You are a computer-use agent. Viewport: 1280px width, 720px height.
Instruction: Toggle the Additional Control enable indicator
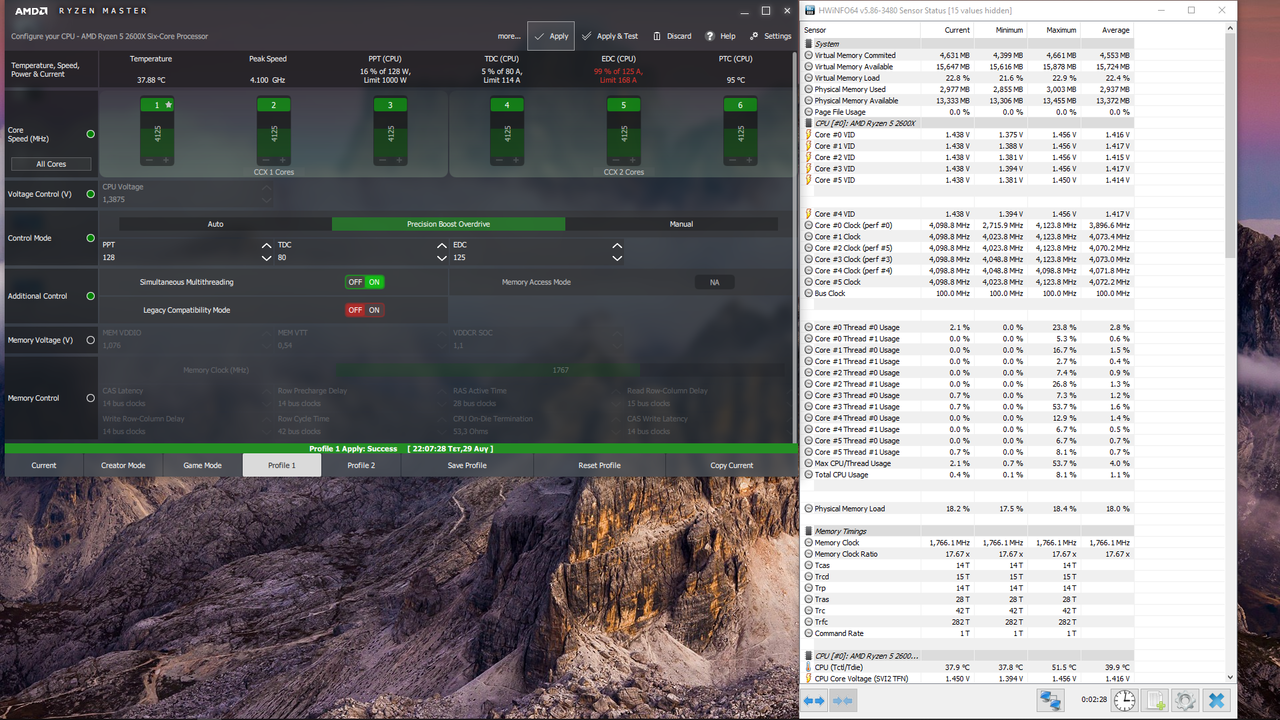point(91,296)
